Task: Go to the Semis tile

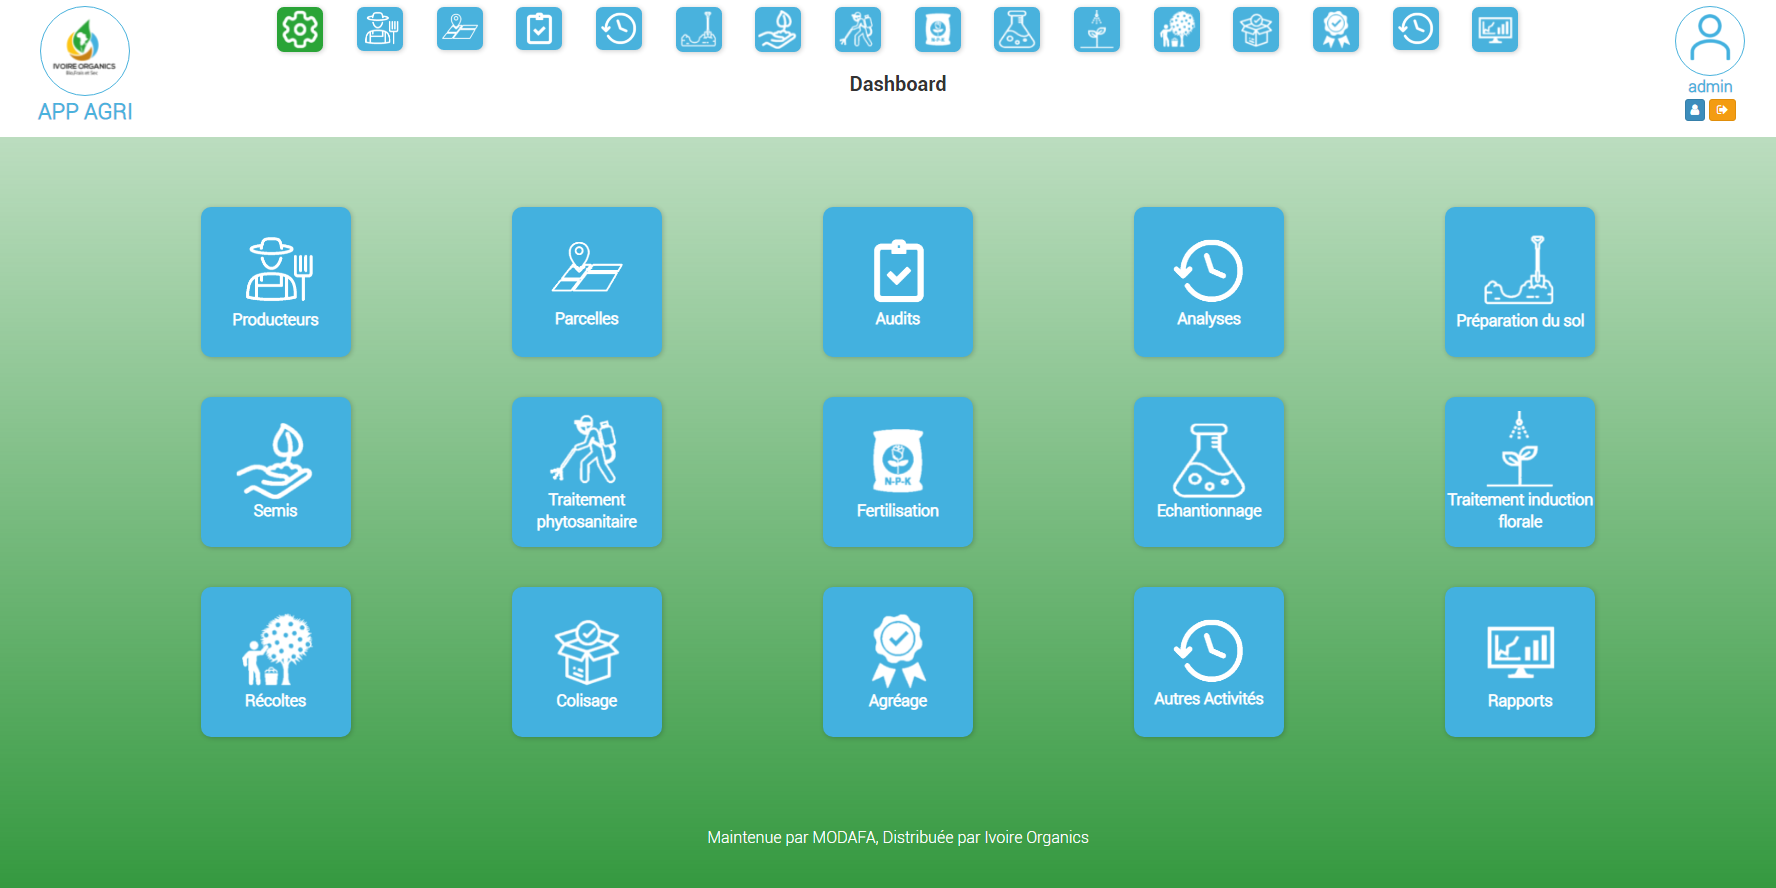Action: pyautogui.click(x=276, y=472)
